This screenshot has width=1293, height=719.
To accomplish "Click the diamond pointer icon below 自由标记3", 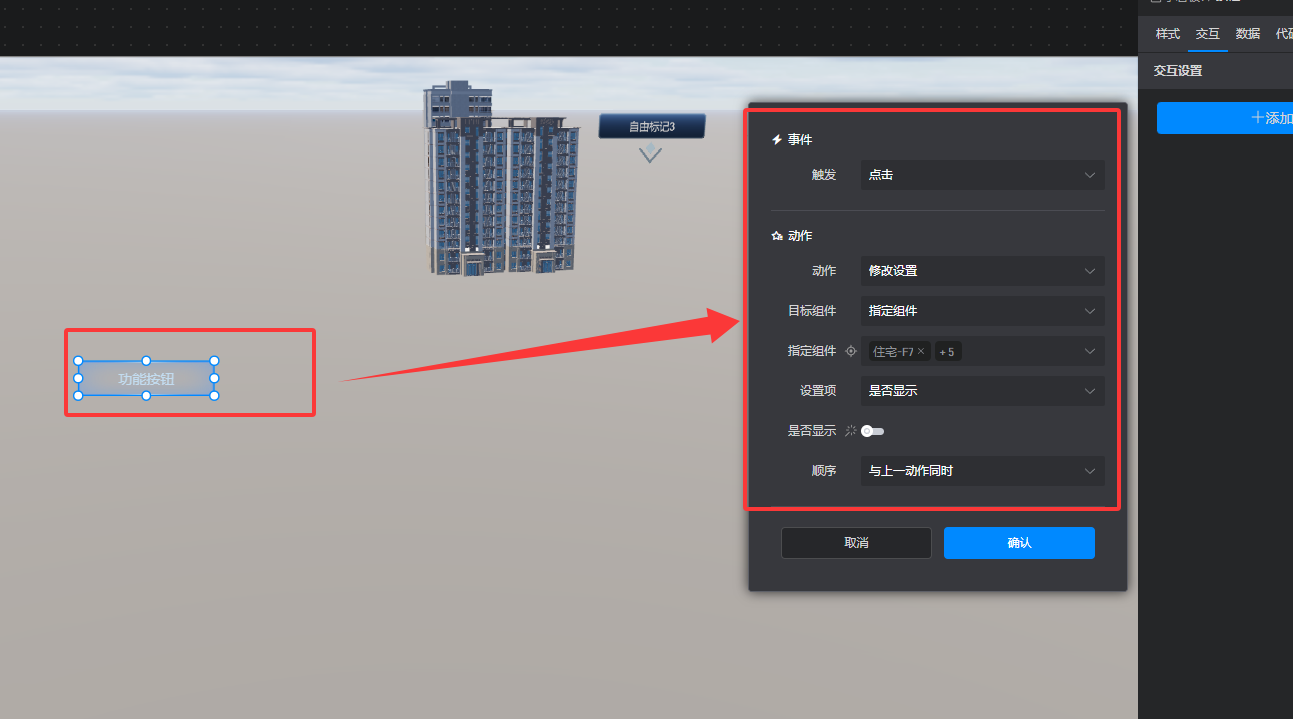I will click(x=651, y=152).
